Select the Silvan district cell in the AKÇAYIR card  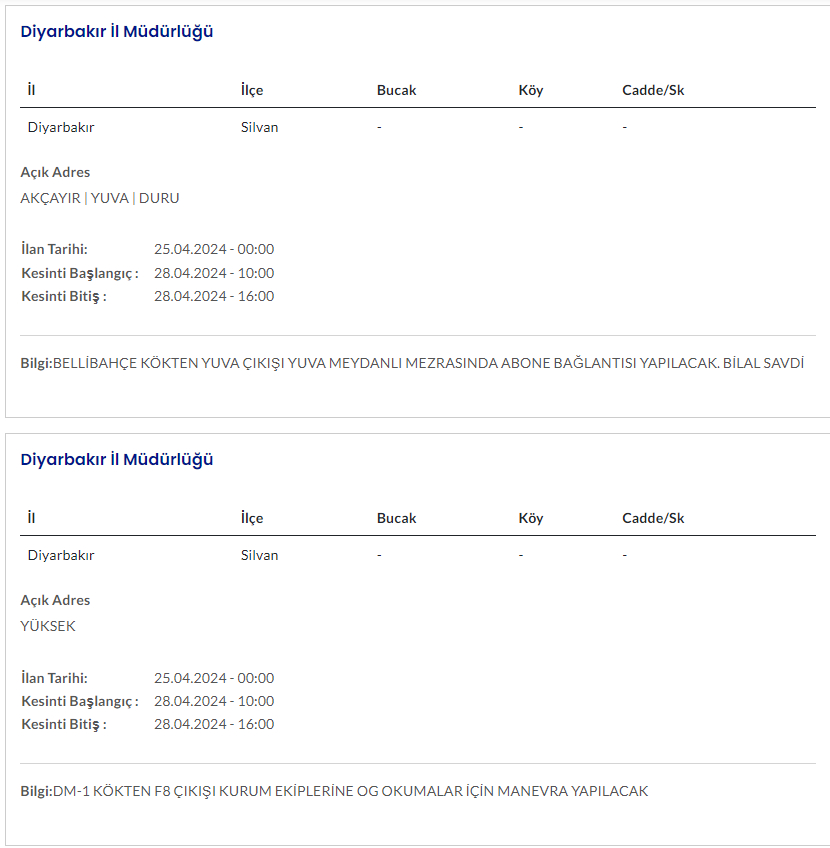coord(260,127)
